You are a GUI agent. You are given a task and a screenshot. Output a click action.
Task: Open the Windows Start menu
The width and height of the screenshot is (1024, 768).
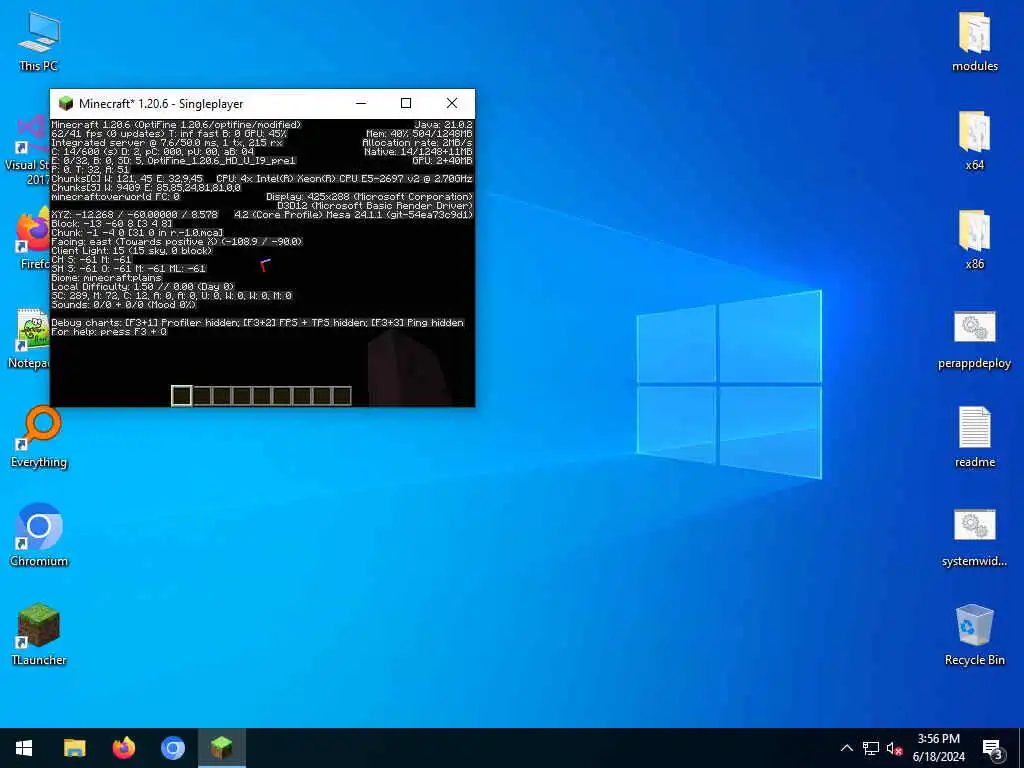[x=24, y=748]
